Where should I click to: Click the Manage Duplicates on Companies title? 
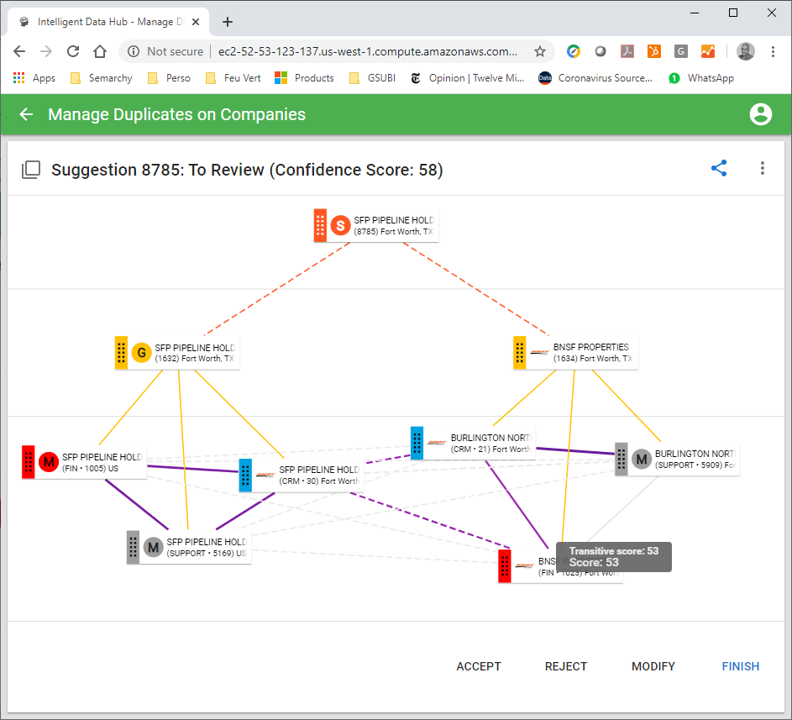pyautogui.click(x=177, y=114)
